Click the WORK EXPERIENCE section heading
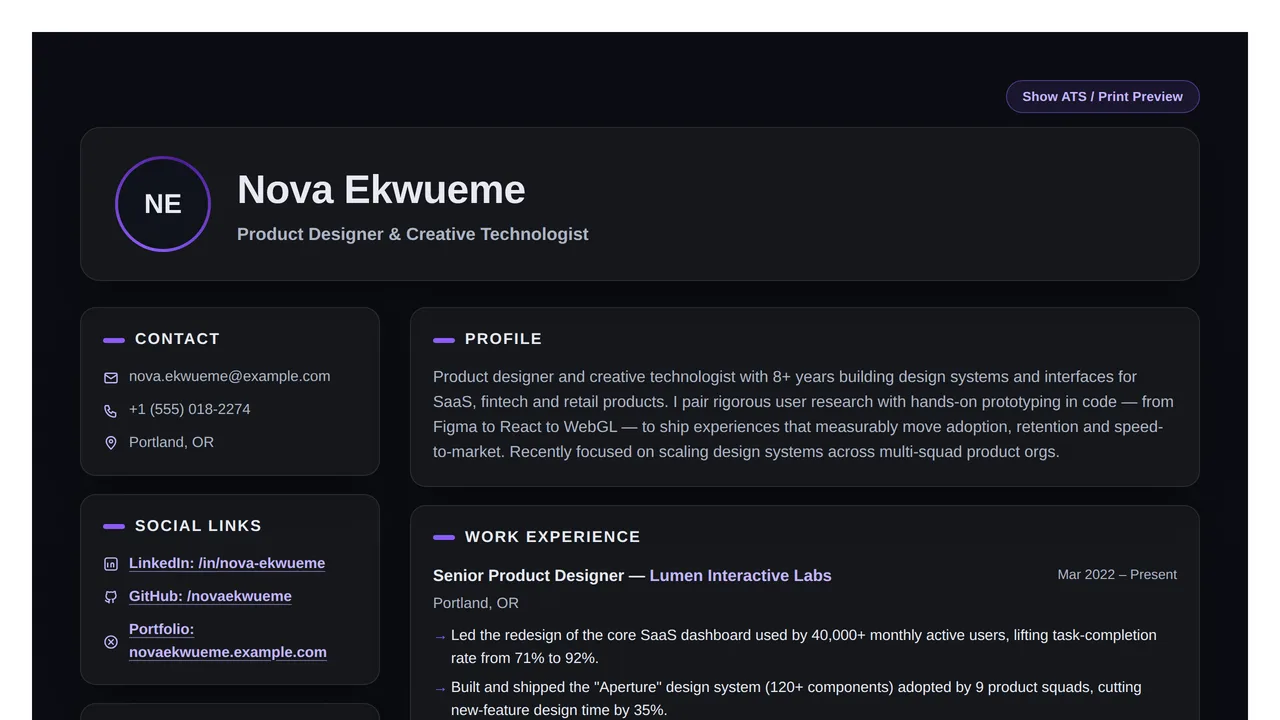The image size is (1280, 720). (552, 537)
